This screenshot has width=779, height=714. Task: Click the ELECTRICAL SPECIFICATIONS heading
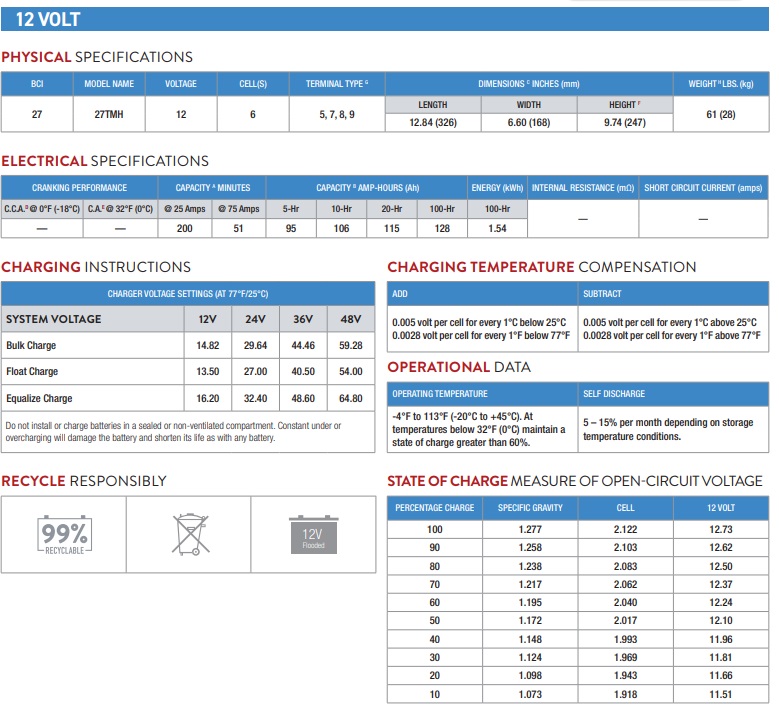105,161
